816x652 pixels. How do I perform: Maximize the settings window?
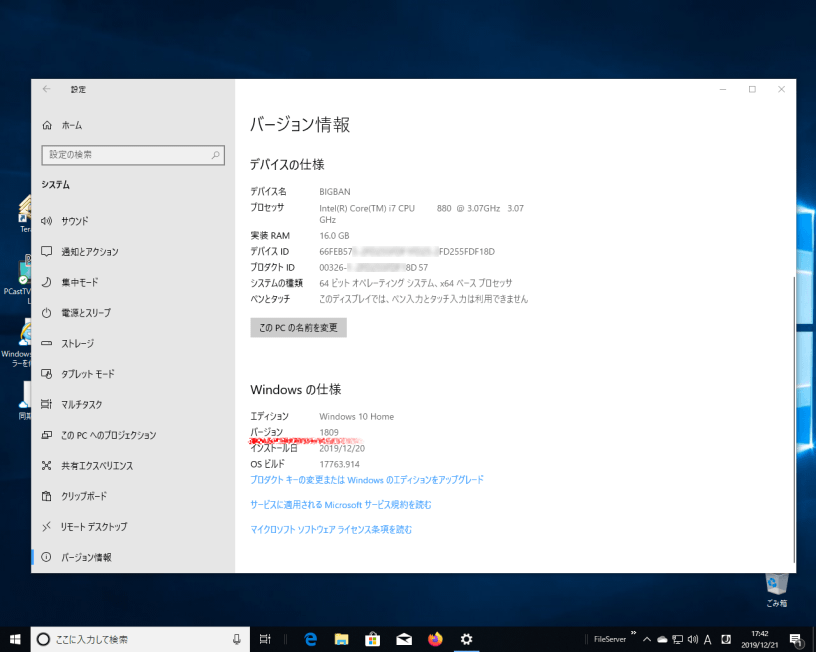point(752,90)
